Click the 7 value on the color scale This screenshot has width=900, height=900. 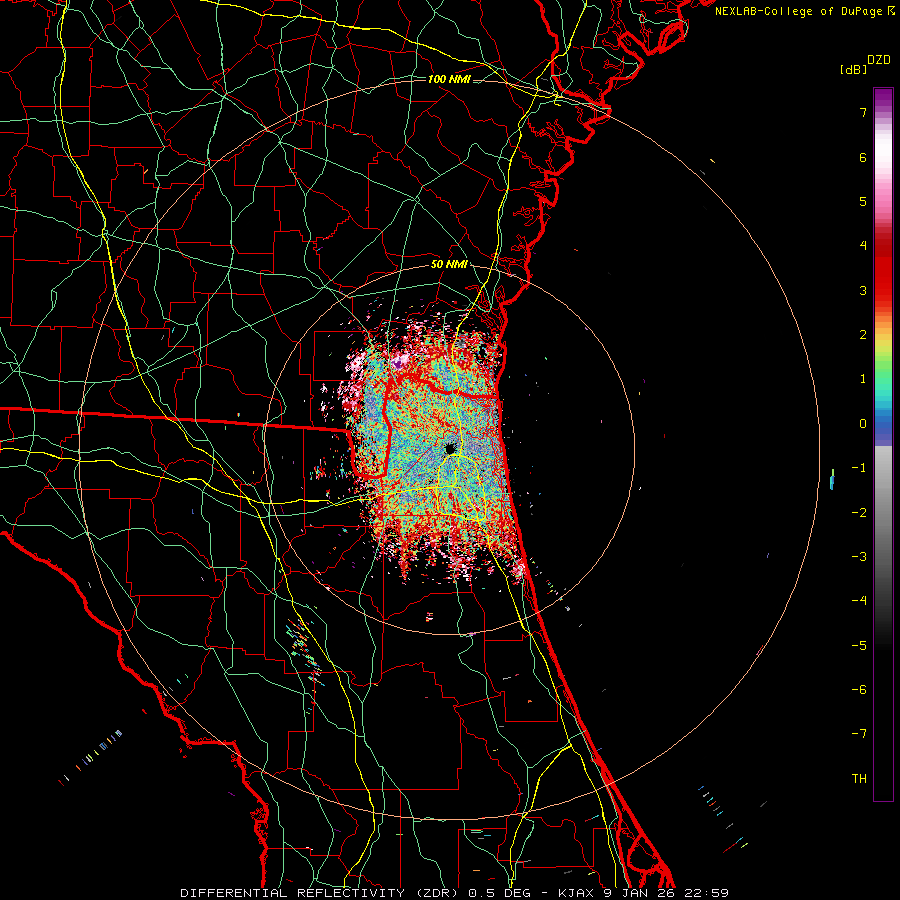tap(863, 112)
